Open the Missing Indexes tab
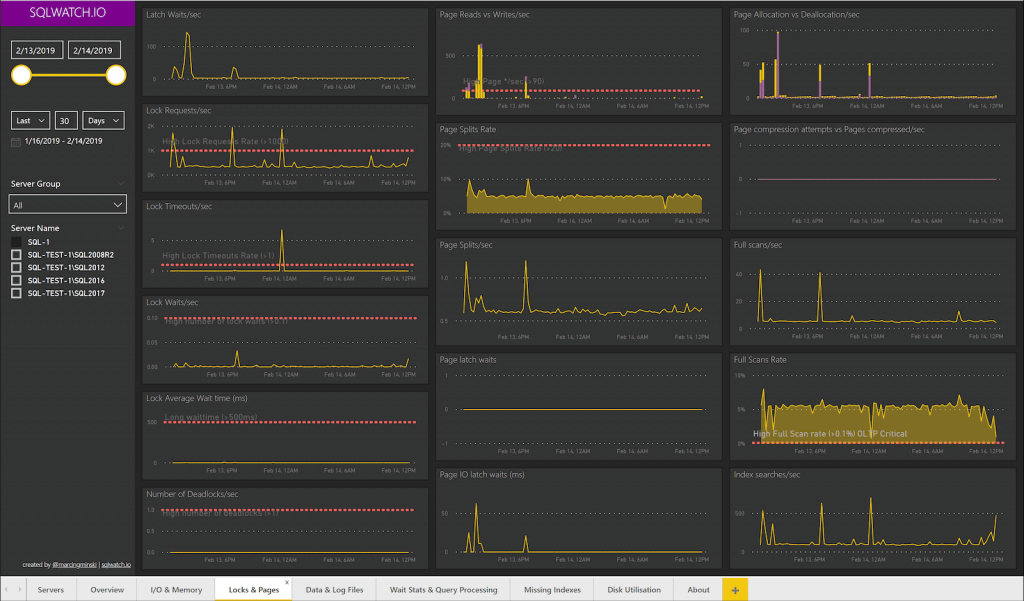This screenshot has width=1024, height=601. coord(552,589)
